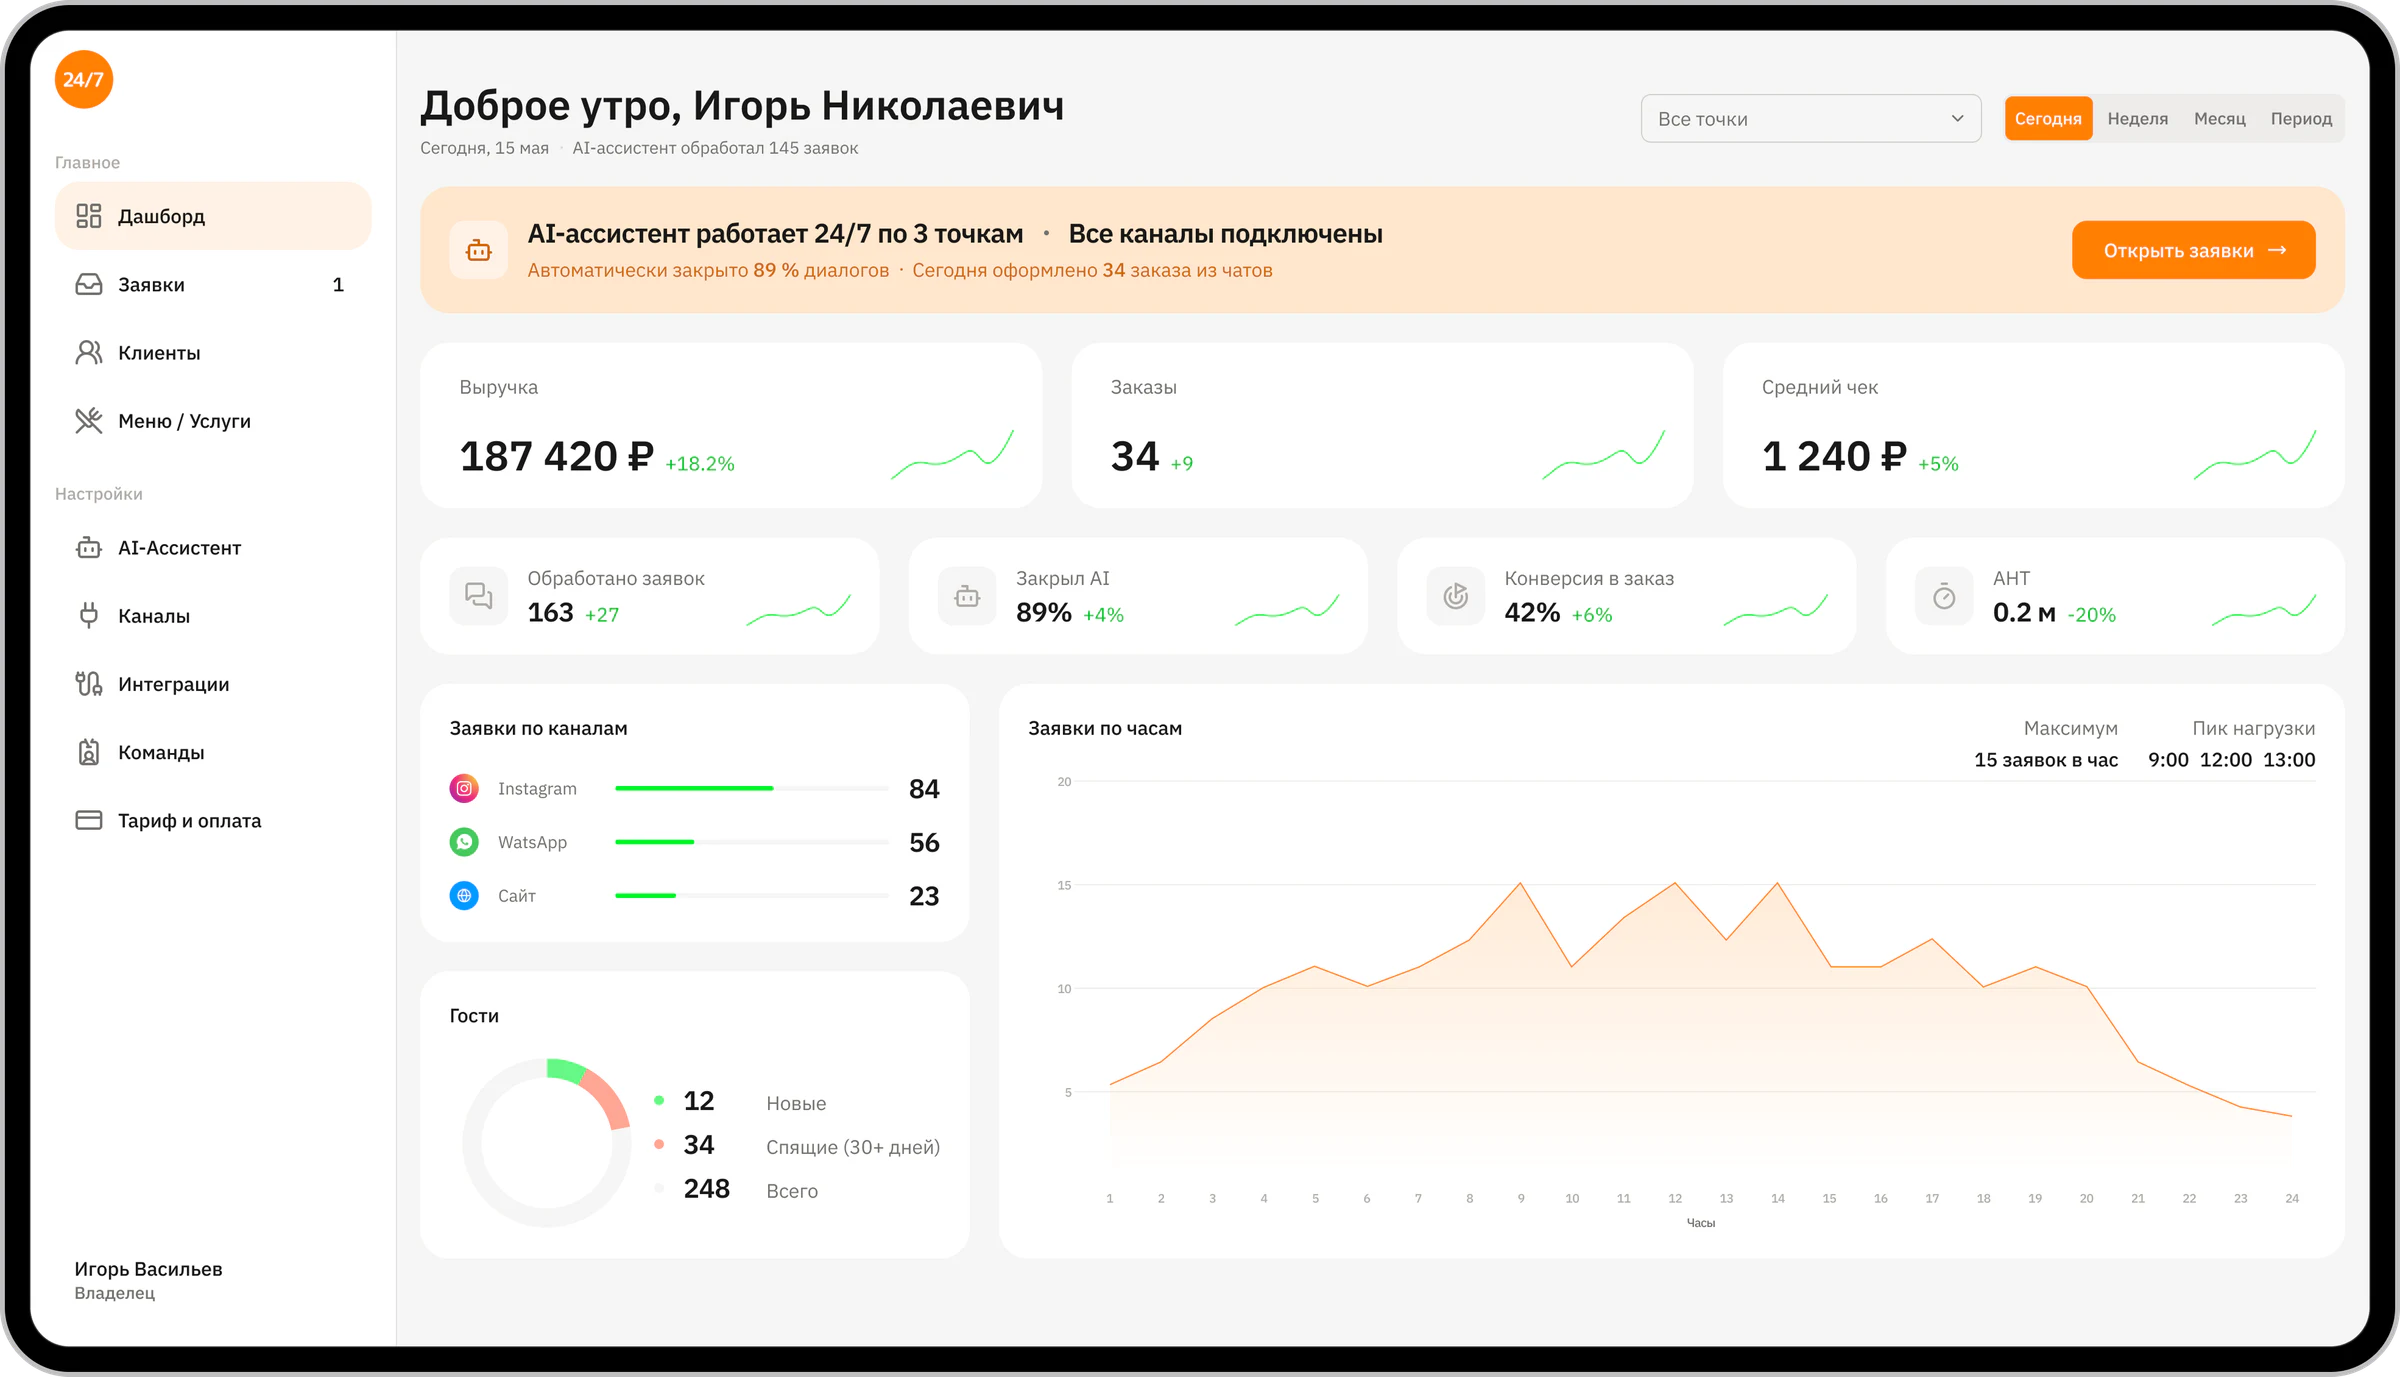The width and height of the screenshot is (2400, 1377).
Task: Click the 15 заявок в час maximum value
Action: [x=2046, y=759]
